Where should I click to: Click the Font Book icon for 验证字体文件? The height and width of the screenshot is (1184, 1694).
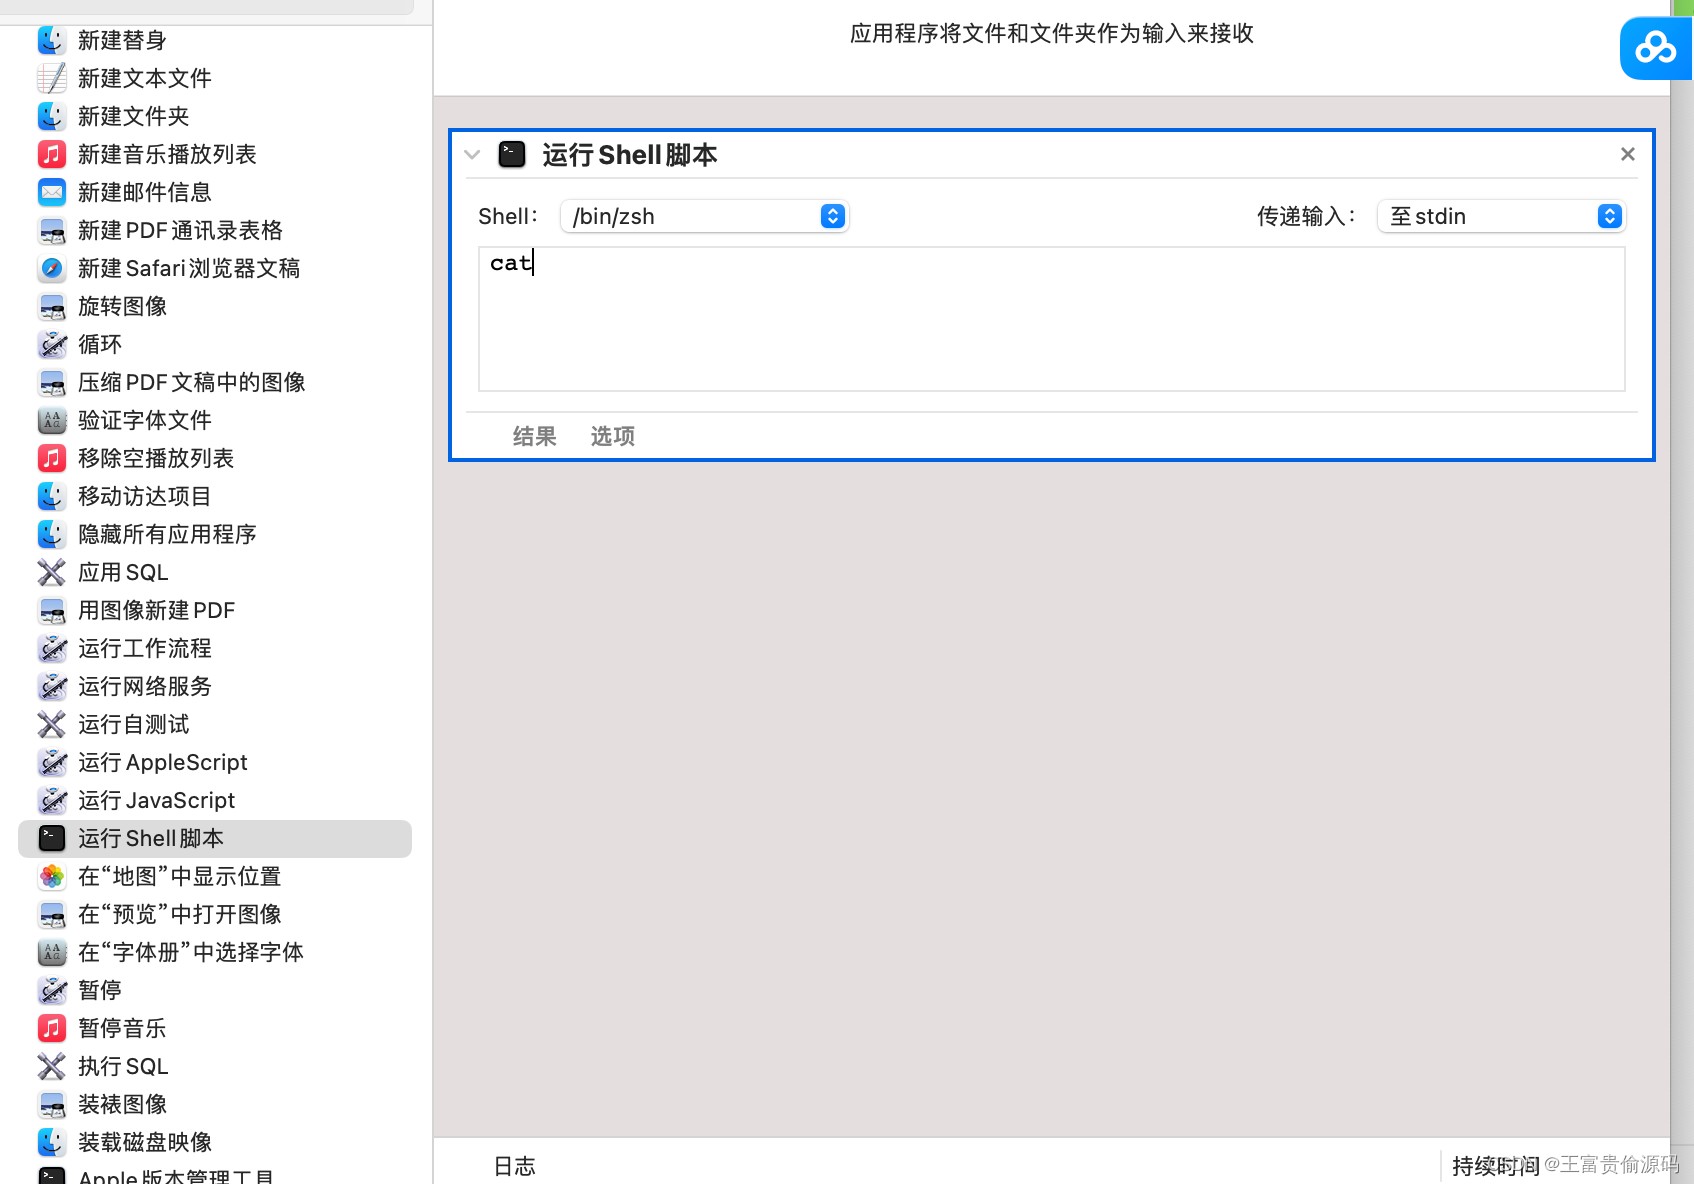click(x=52, y=420)
